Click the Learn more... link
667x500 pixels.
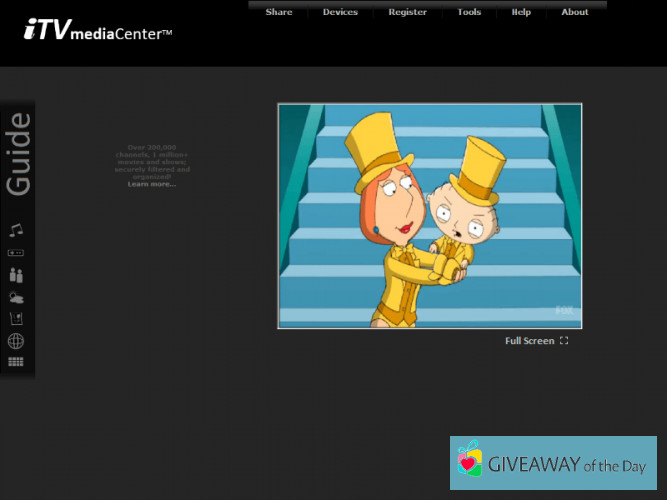151,184
